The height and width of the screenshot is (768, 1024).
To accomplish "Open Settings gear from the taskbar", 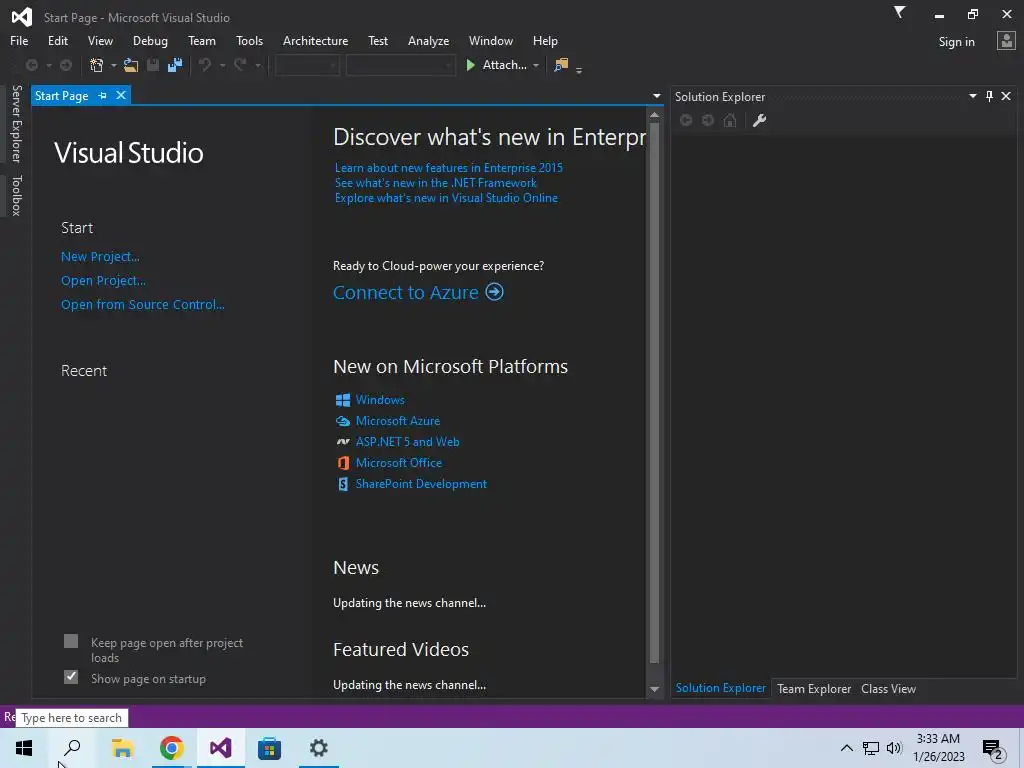I will click(319, 748).
